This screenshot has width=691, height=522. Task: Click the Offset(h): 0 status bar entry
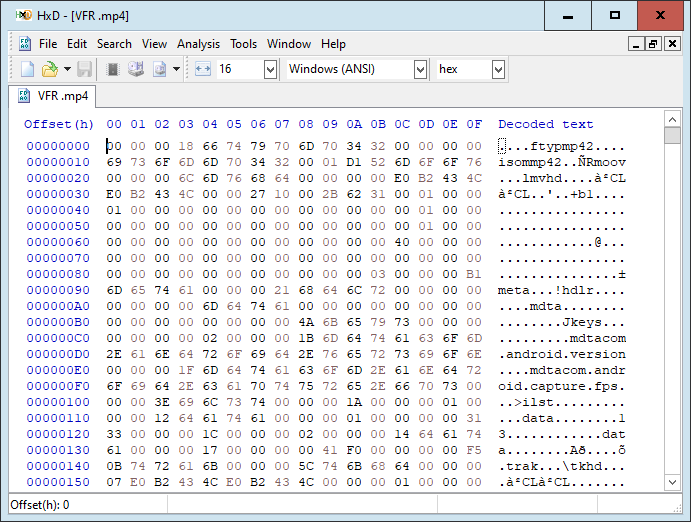click(40, 505)
